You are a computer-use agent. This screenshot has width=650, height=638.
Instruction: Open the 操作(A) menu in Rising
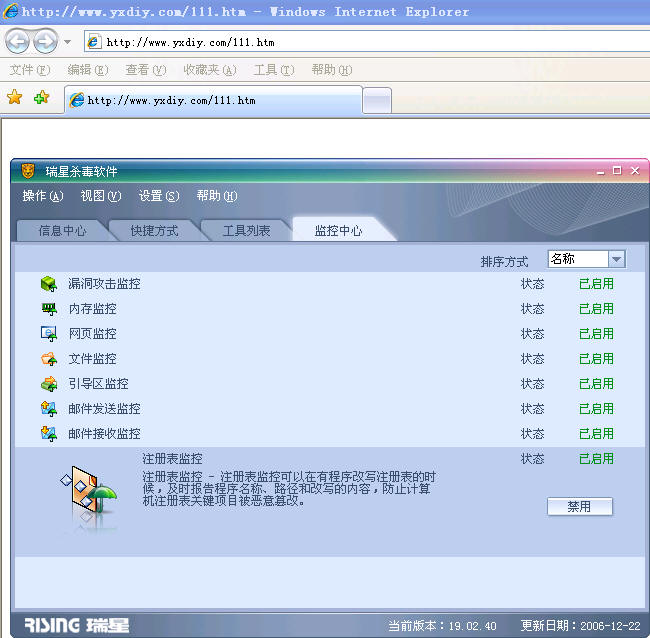point(43,196)
